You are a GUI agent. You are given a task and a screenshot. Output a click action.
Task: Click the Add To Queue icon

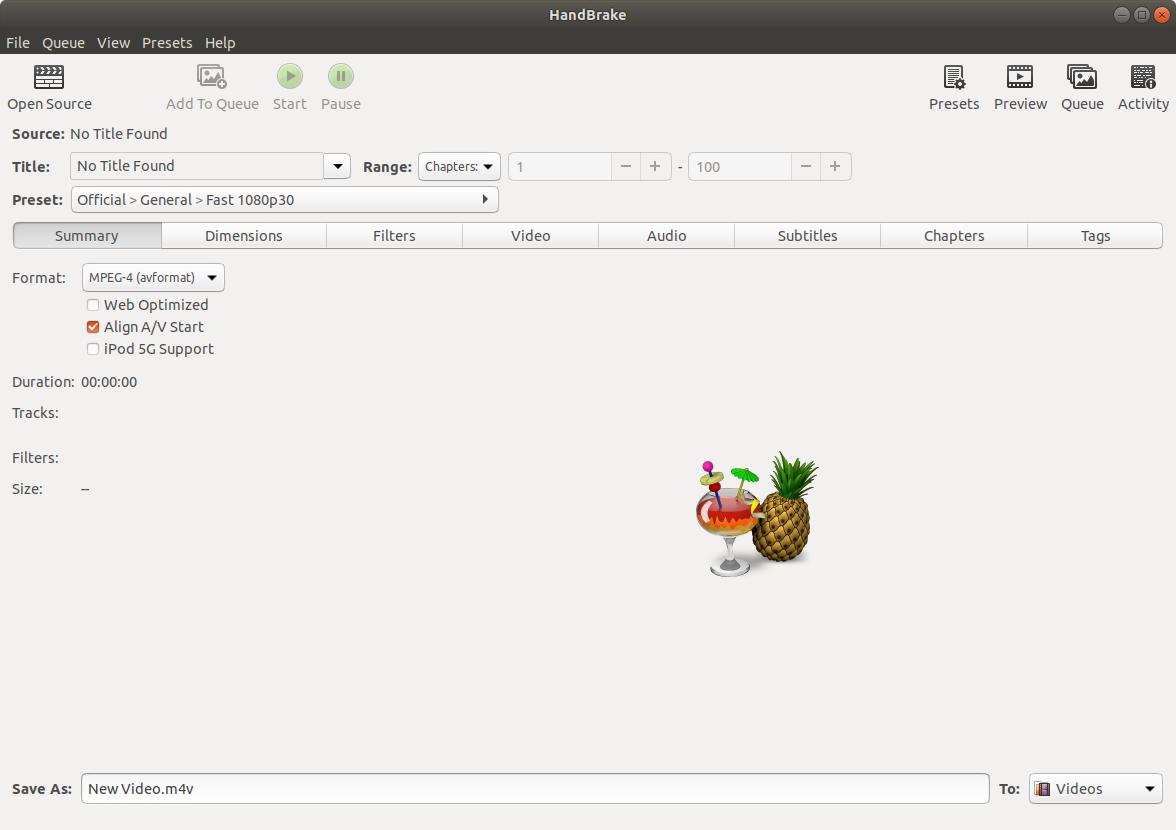click(212, 77)
